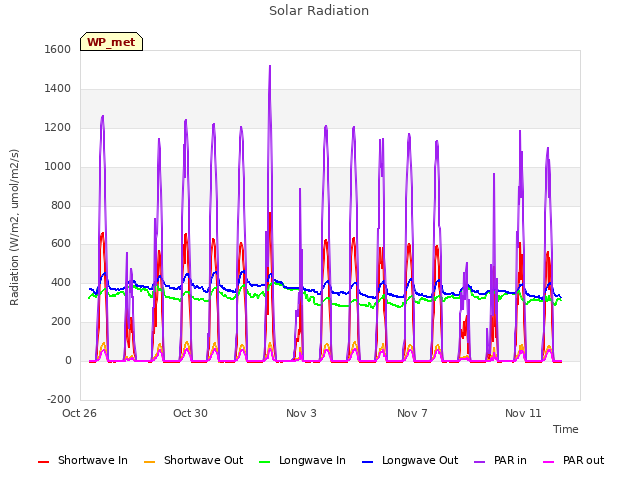Viewport: 640px width, 480px height.
Task: Click the tallest PAR in peak above 1400
Action: point(270,67)
